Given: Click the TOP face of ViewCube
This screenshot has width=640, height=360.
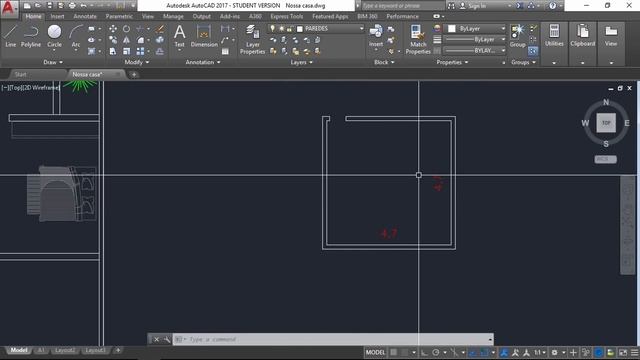Looking at the screenshot, I should coord(606,123).
